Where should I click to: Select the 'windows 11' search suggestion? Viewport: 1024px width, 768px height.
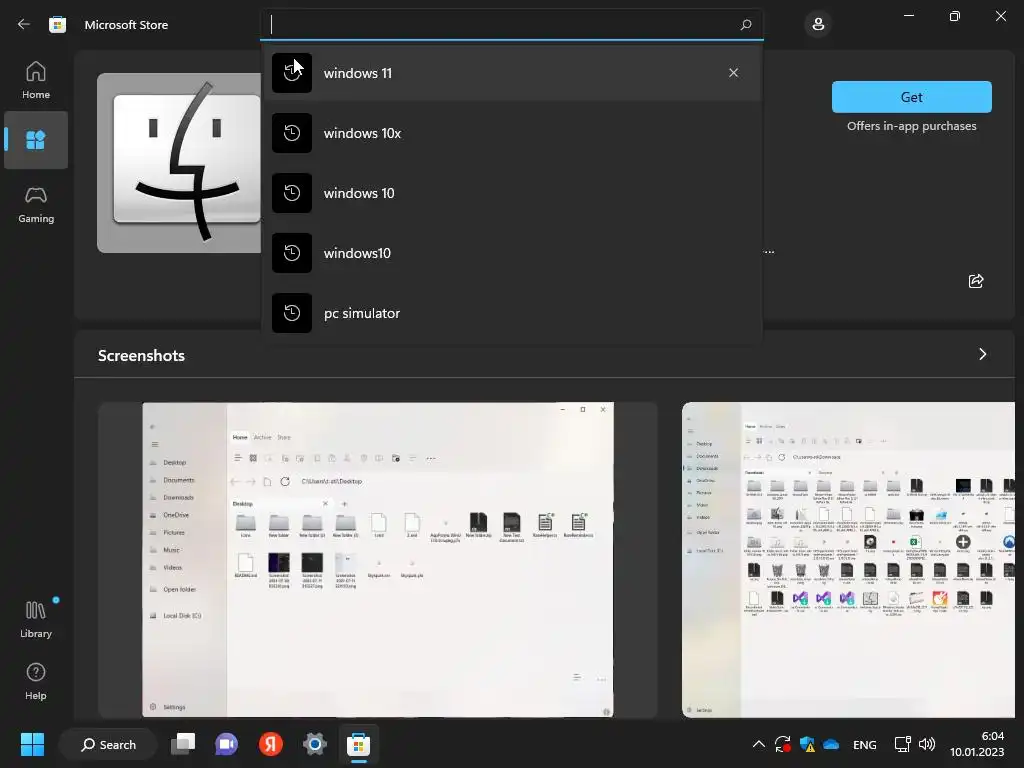point(511,73)
